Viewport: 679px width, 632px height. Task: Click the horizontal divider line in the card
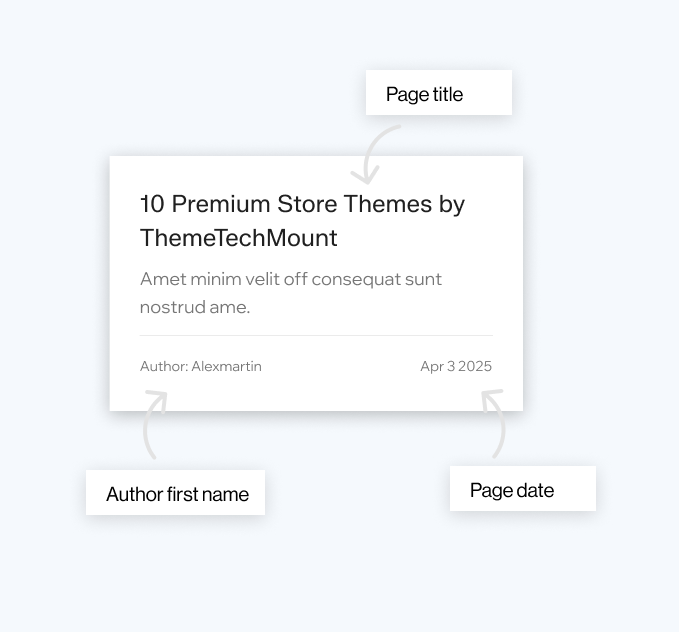pyautogui.click(x=316, y=335)
